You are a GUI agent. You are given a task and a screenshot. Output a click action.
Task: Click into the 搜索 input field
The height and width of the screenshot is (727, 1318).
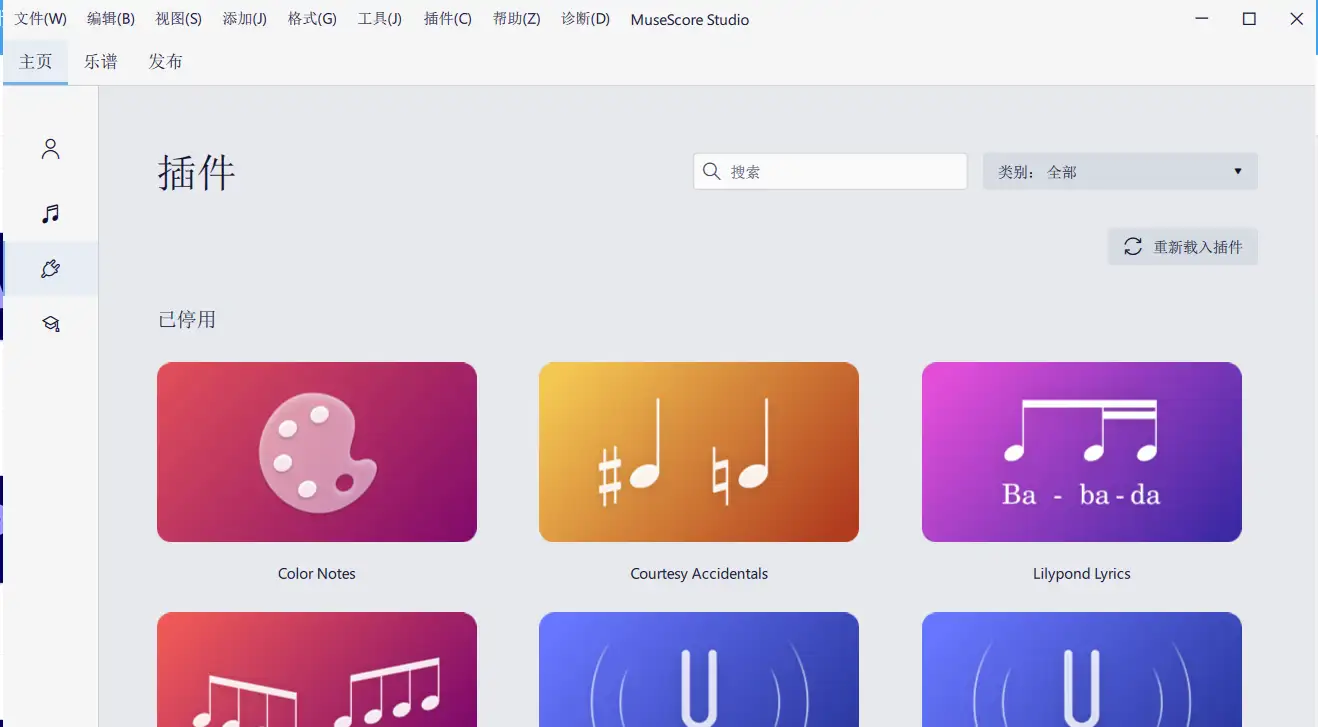840,172
